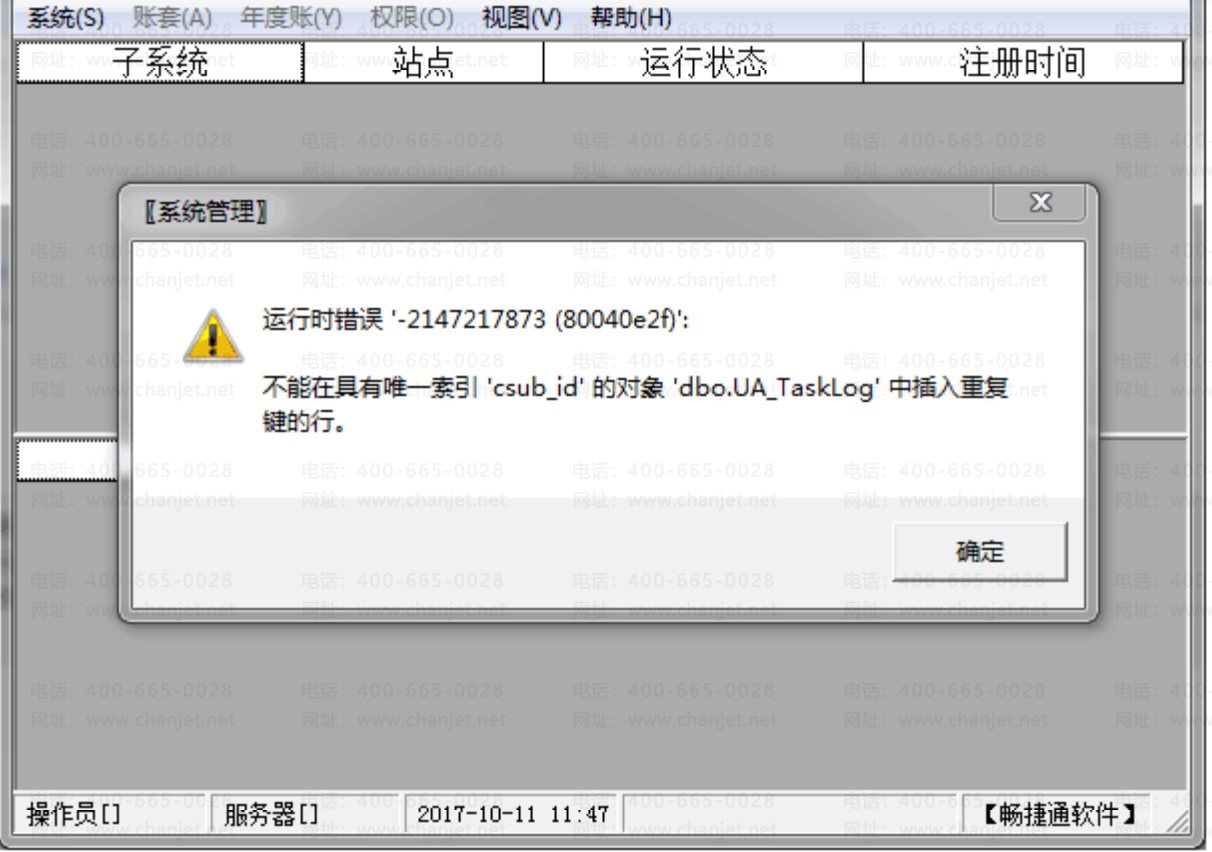Open the 年度账(Y) menu

(291, 17)
